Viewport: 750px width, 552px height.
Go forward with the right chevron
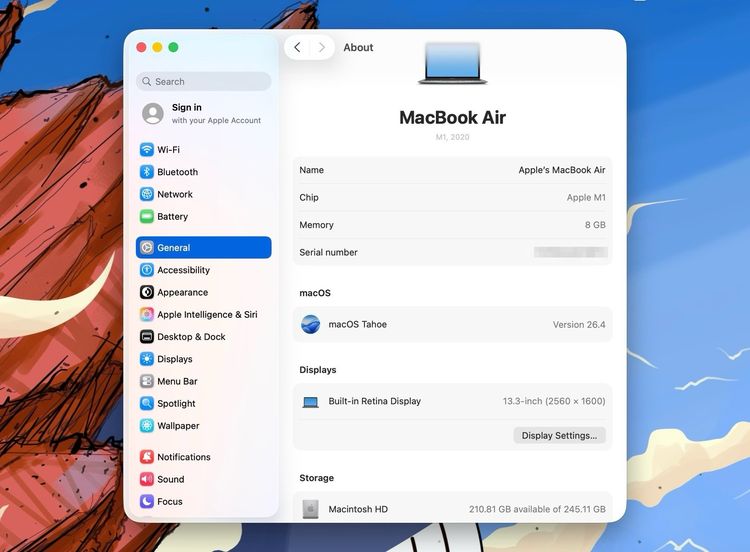[x=321, y=47]
